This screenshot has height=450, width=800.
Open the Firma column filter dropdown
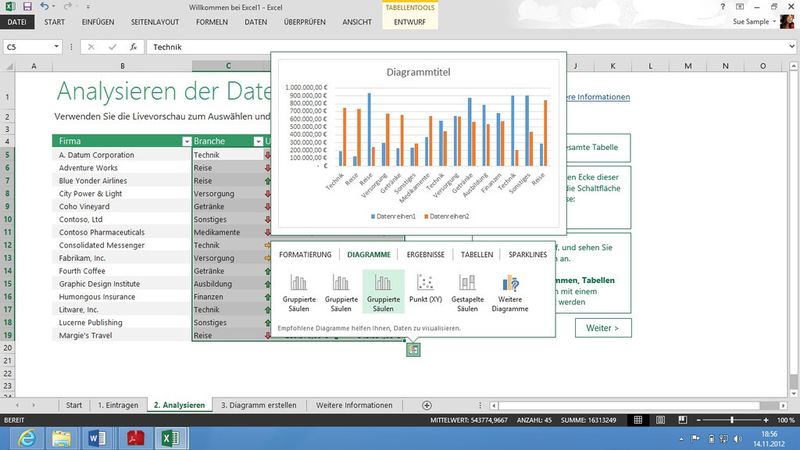coord(186,141)
